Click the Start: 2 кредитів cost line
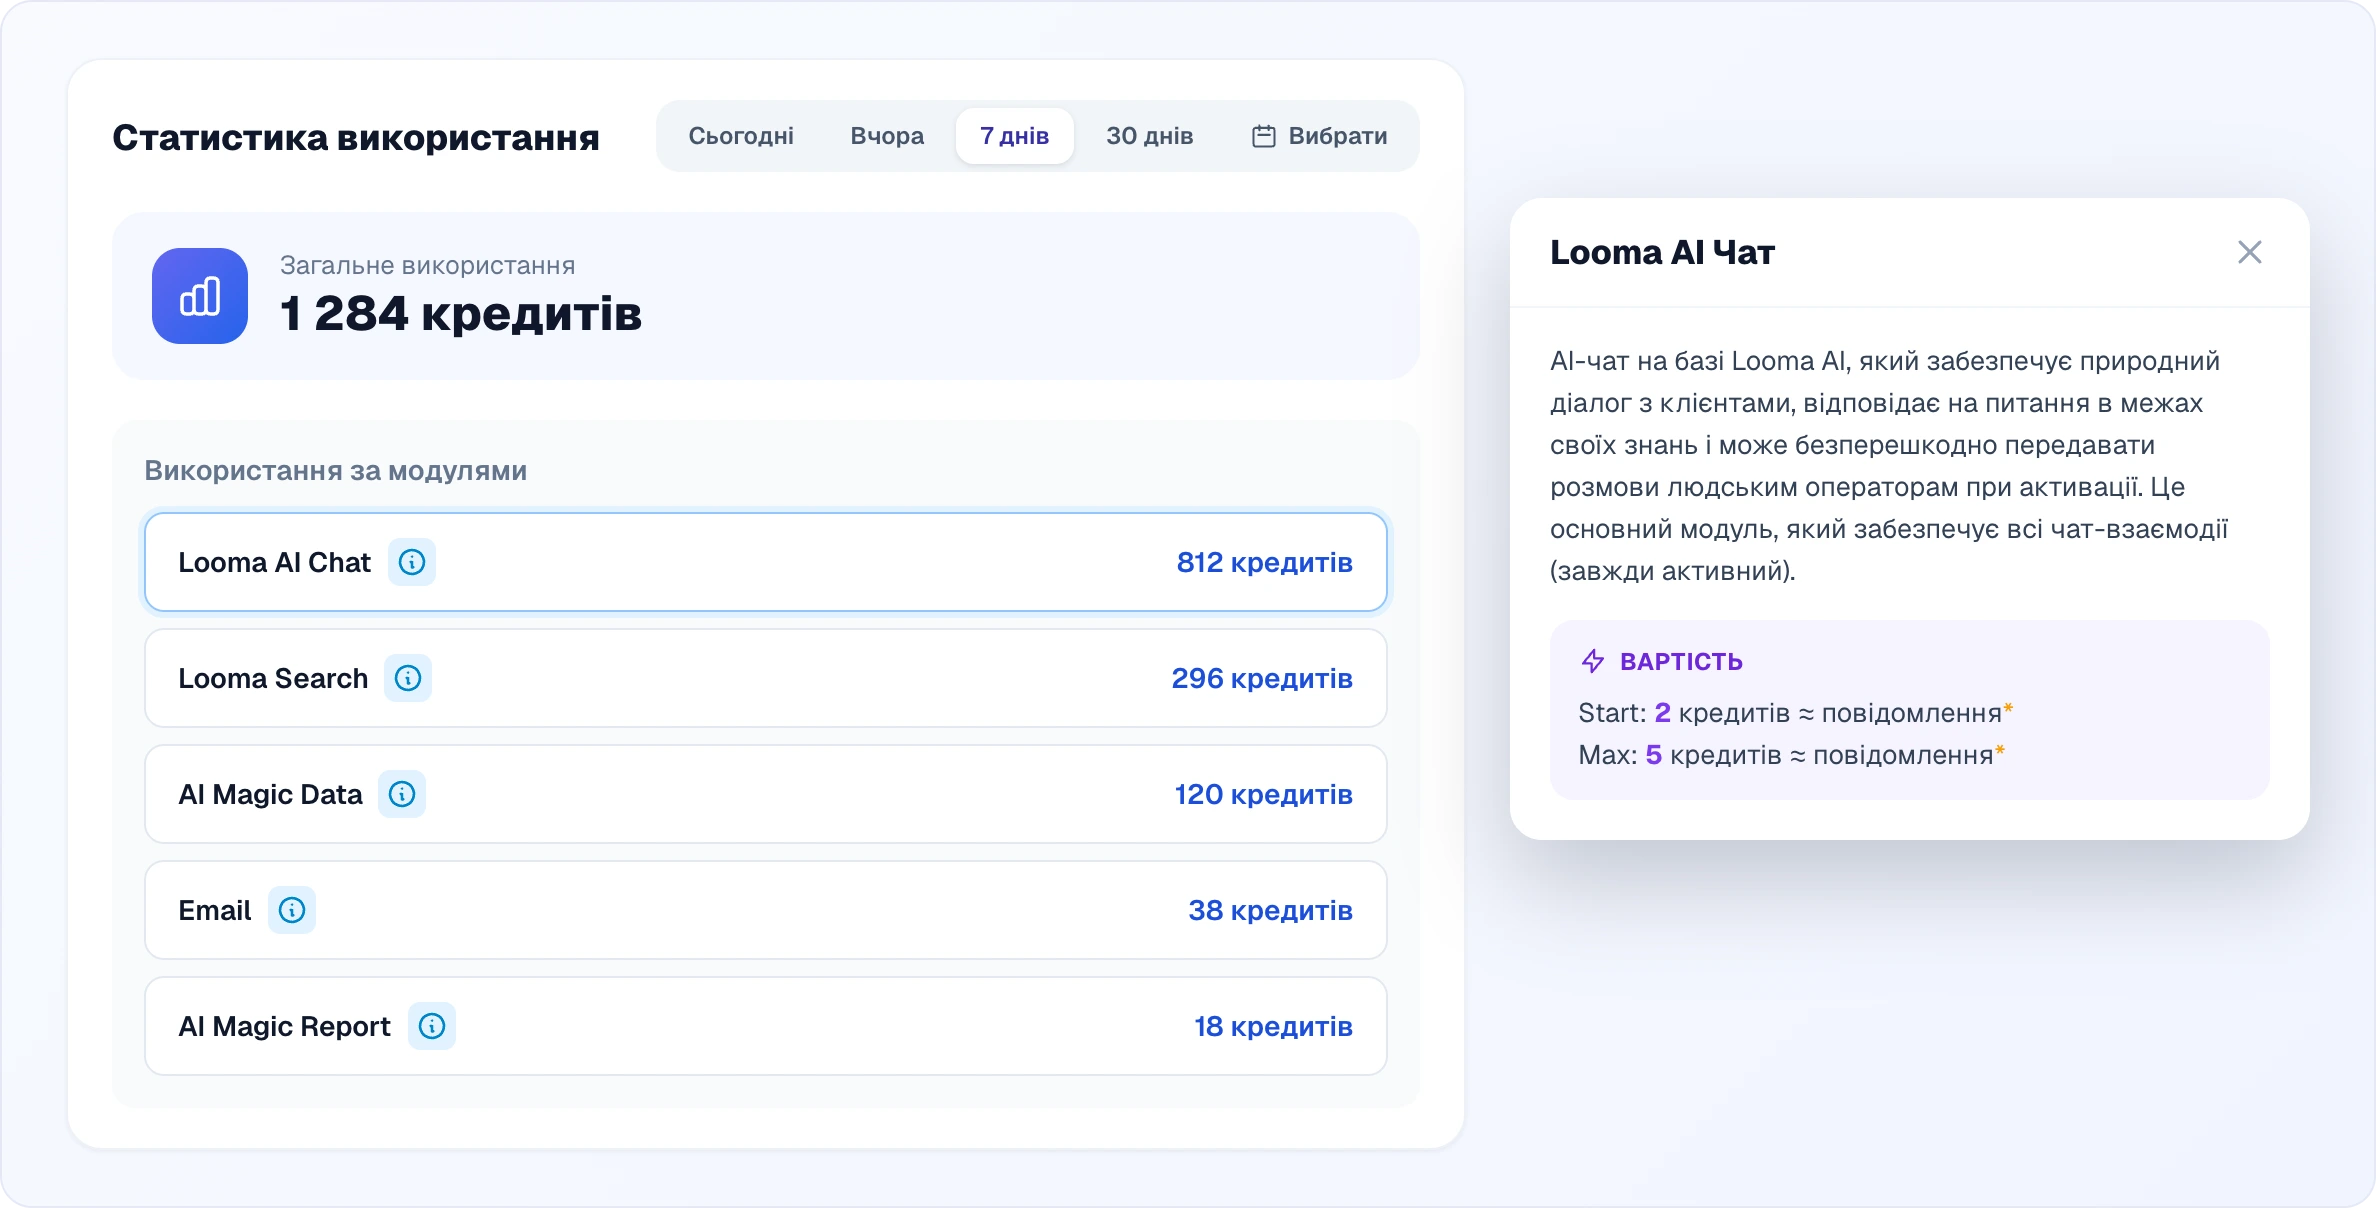2376x1208 pixels. click(1795, 712)
